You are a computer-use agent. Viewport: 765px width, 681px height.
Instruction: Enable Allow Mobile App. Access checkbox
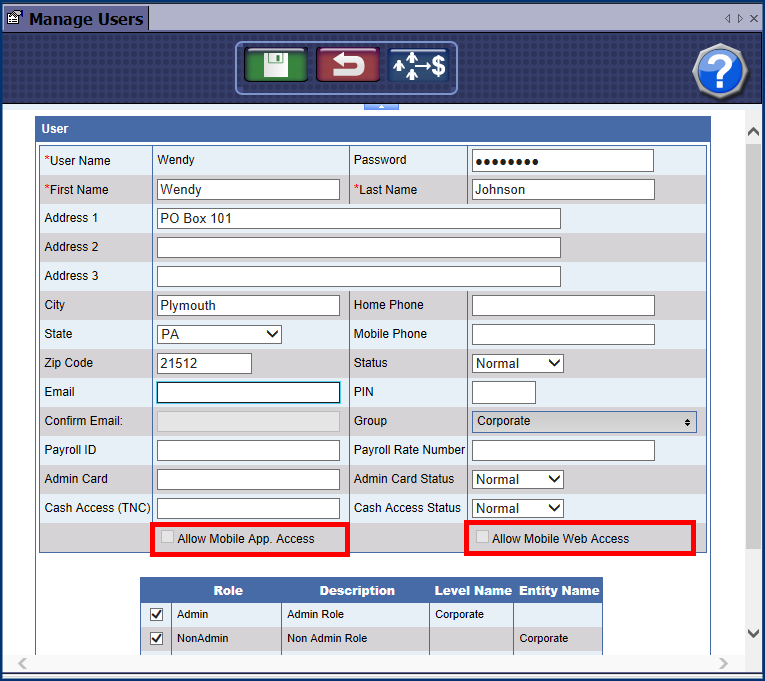[167, 538]
